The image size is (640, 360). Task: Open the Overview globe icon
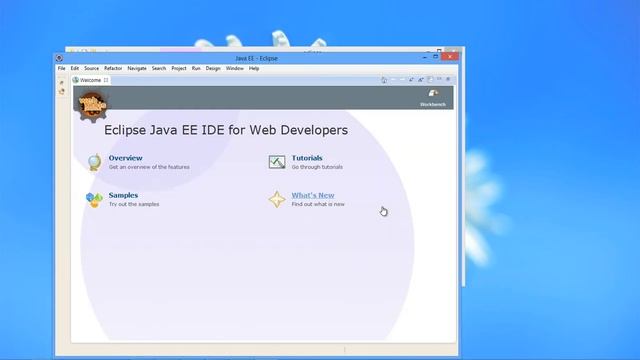click(94, 162)
